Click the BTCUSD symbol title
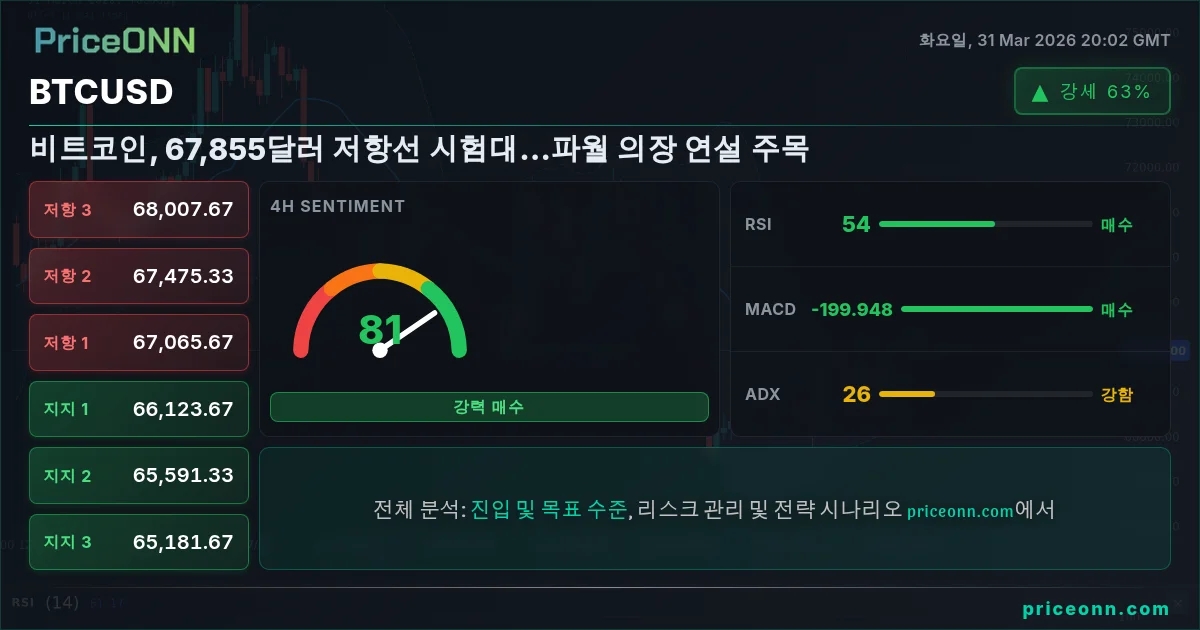1200x630 pixels. coord(102,92)
